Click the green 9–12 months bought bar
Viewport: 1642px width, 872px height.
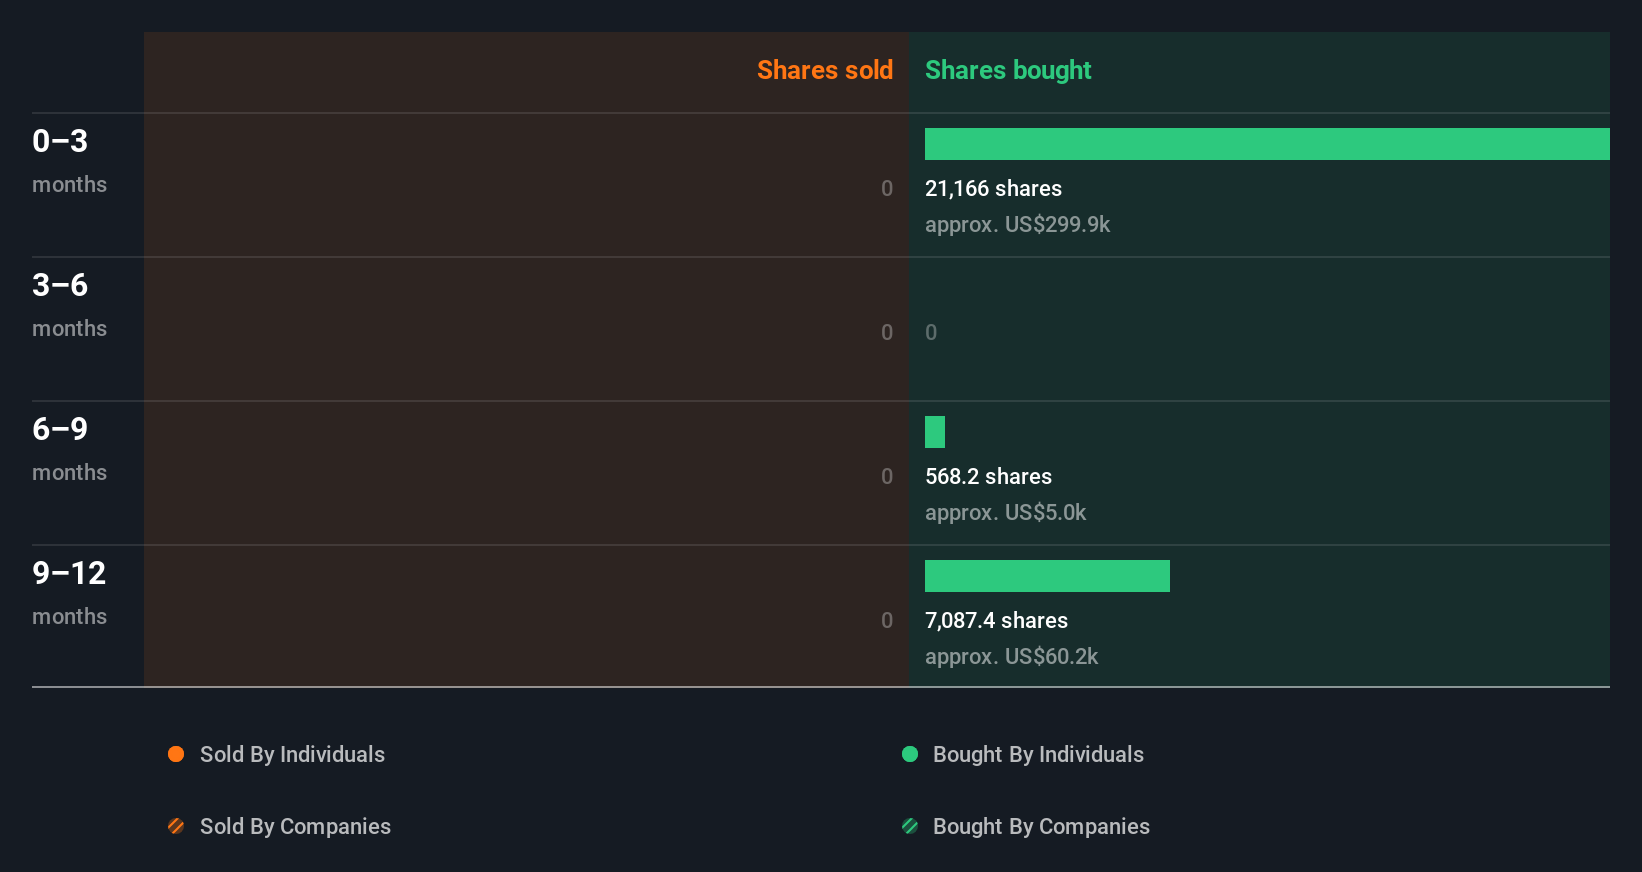(x=1047, y=576)
